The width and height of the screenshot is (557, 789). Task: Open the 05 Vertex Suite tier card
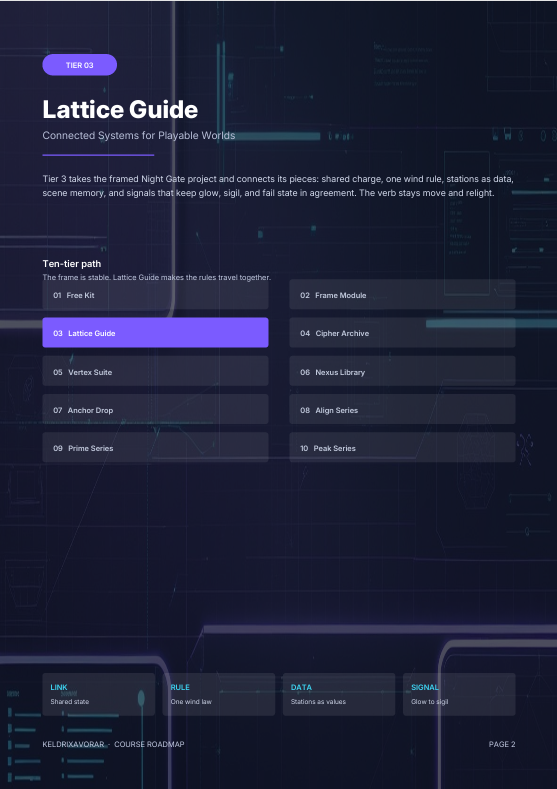click(155, 371)
